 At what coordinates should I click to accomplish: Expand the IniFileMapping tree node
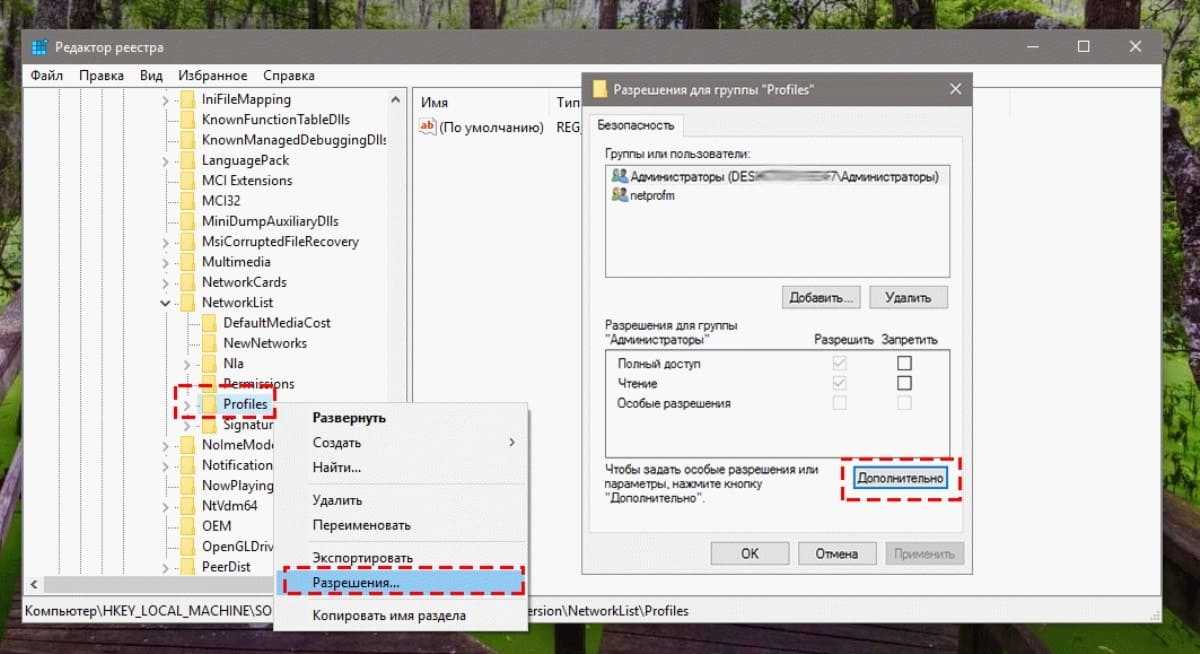165,100
